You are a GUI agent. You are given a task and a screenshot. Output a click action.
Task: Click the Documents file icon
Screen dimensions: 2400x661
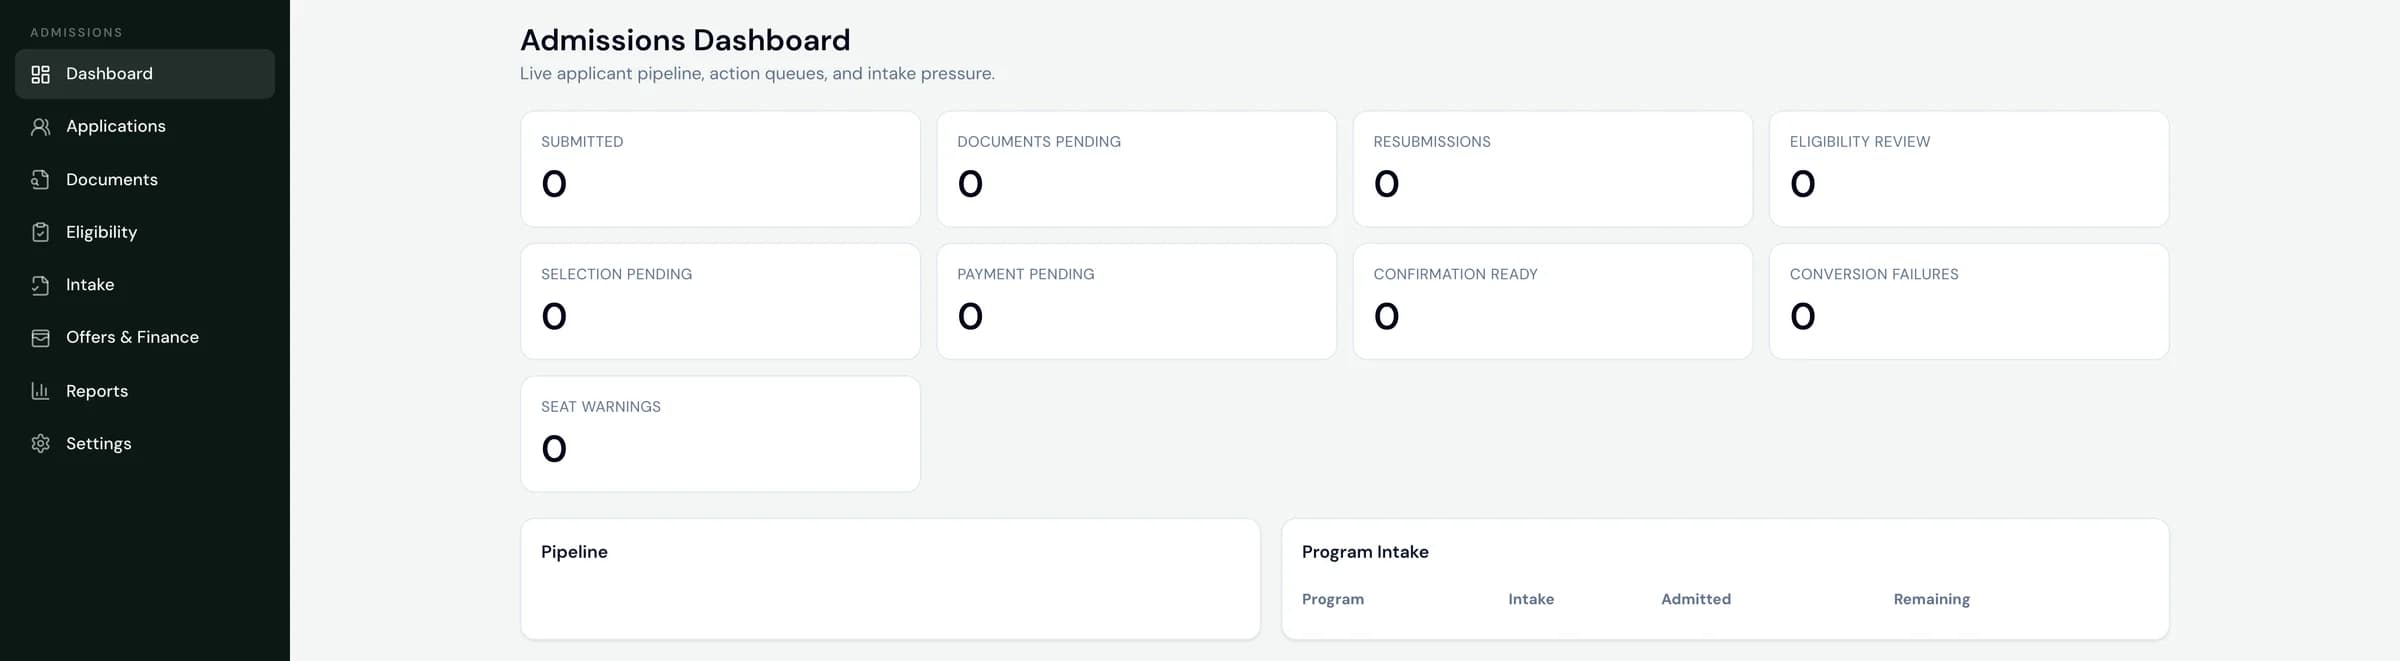(40, 180)
